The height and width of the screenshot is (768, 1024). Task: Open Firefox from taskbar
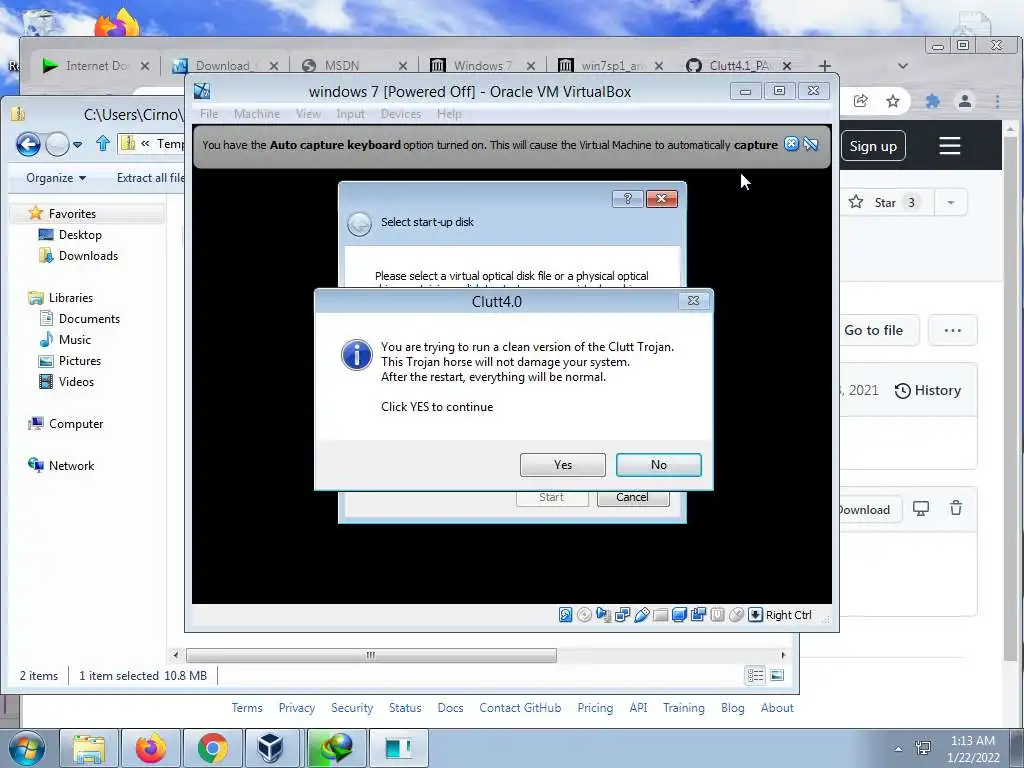pyautogui.click(x=151, y=748)
